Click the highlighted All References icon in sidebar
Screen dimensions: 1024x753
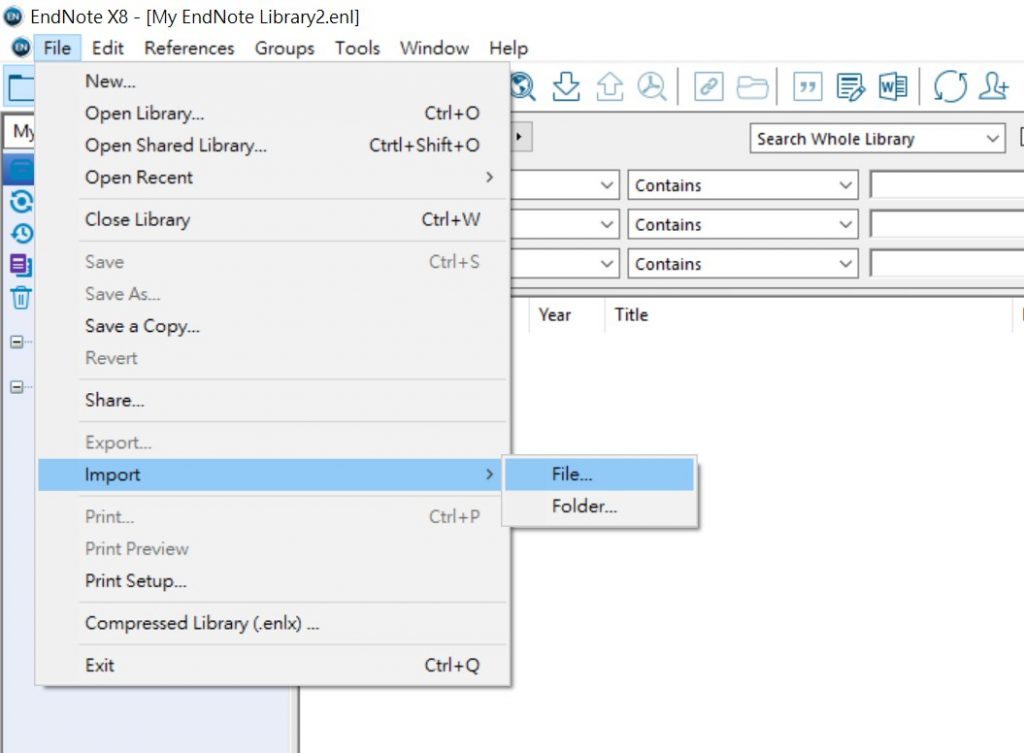click(20, 169)
